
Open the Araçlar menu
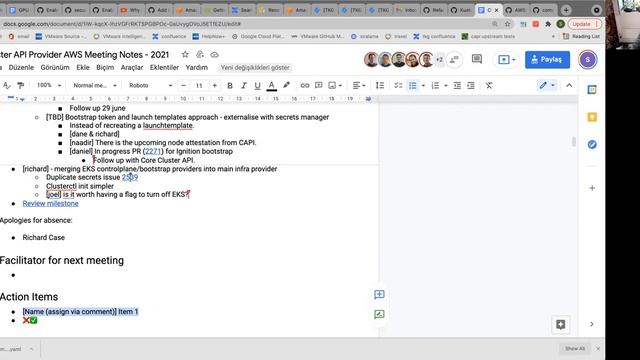pyautogui.click(x=132, y=67)
